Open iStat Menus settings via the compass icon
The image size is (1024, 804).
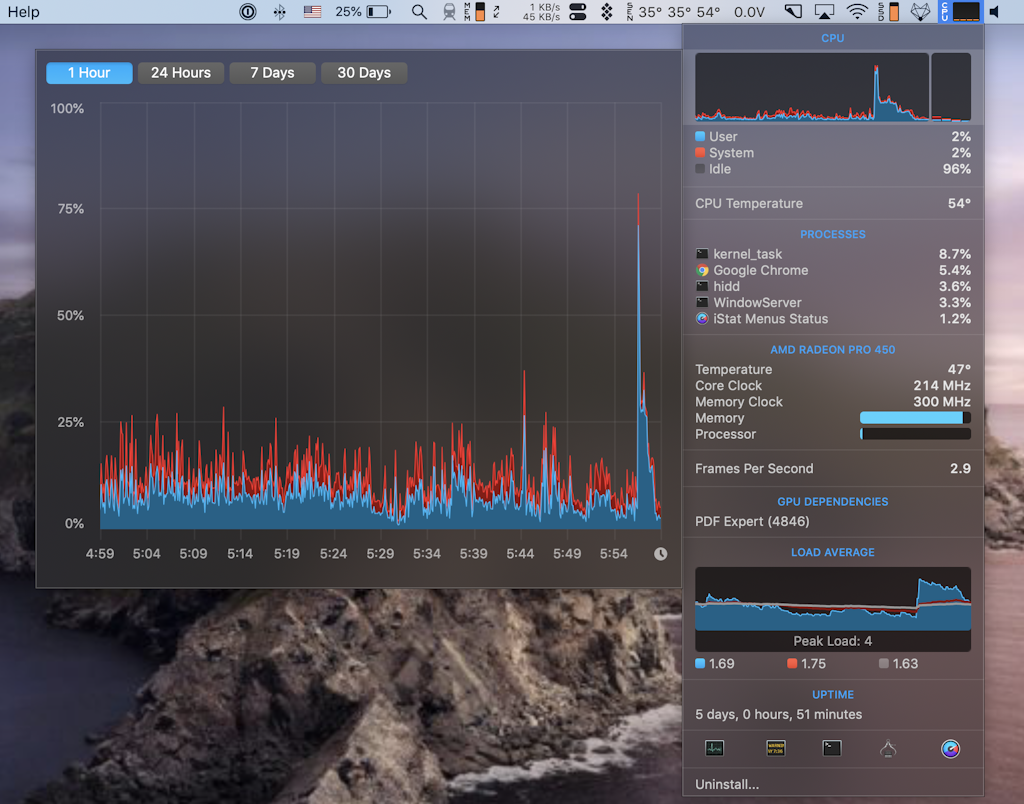pos(950,747)
